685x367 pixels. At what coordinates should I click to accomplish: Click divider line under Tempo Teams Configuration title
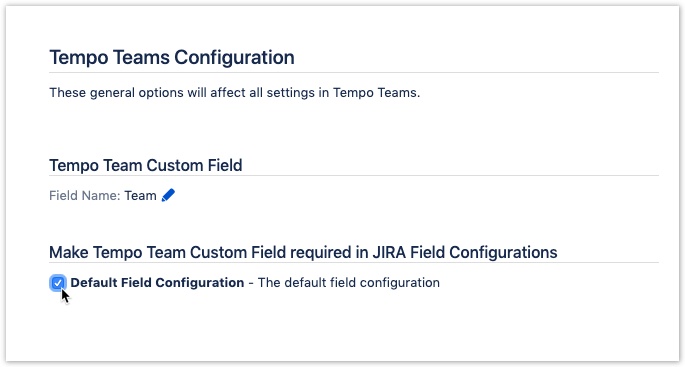point(354,73)
